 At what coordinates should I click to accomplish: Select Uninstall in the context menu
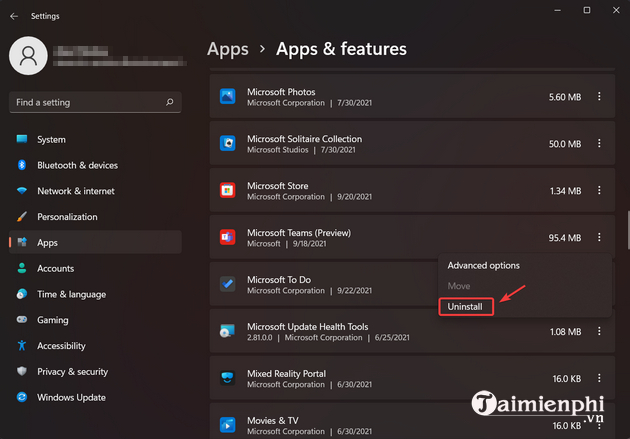tap(465, 307)
